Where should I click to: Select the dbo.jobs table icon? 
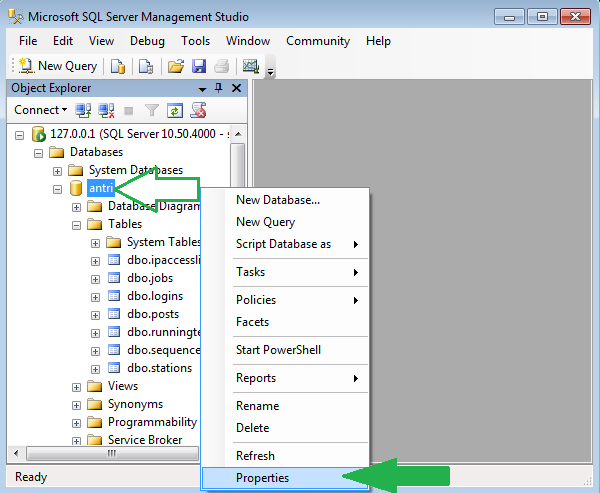point(114,278)
